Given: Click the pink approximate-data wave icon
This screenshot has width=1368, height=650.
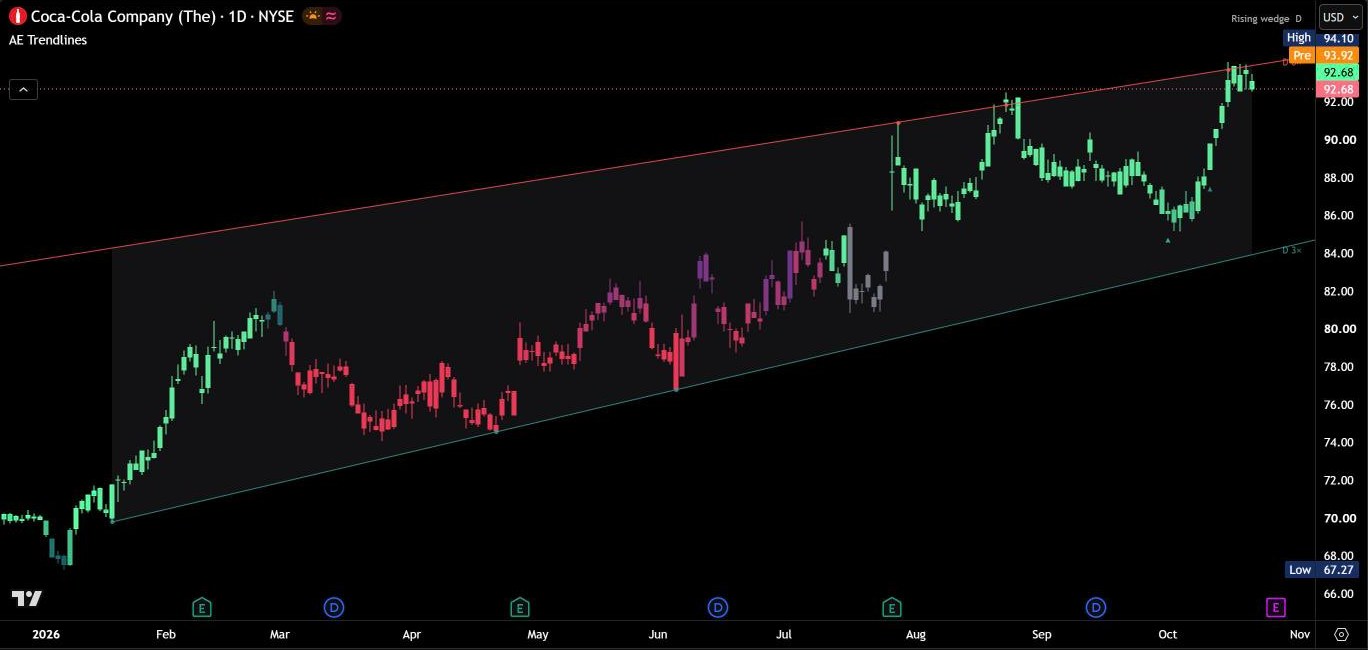Looking at the screenshot, I should [331, 16].
